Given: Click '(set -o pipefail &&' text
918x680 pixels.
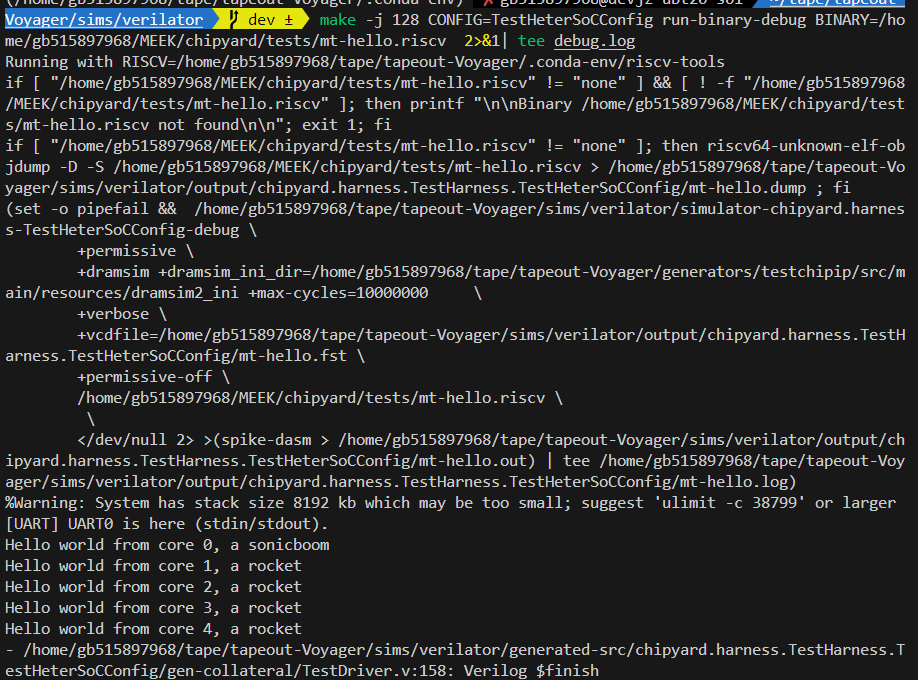Looking at the screenshot, I should (91, 209).
